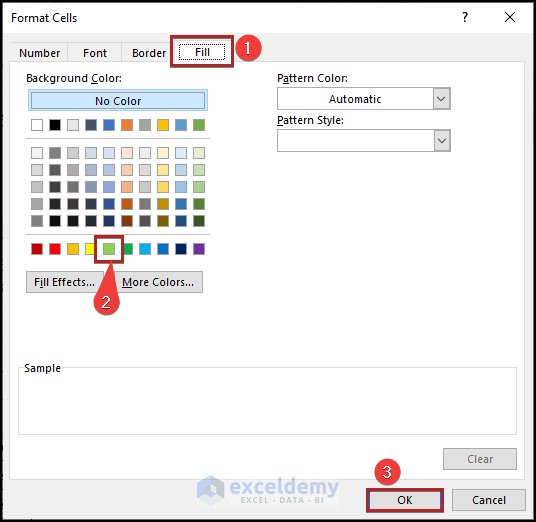Choose lightest green tint in last column
Image resolution: width=536 pixels, height=522 pixels.
pos(199,153)
